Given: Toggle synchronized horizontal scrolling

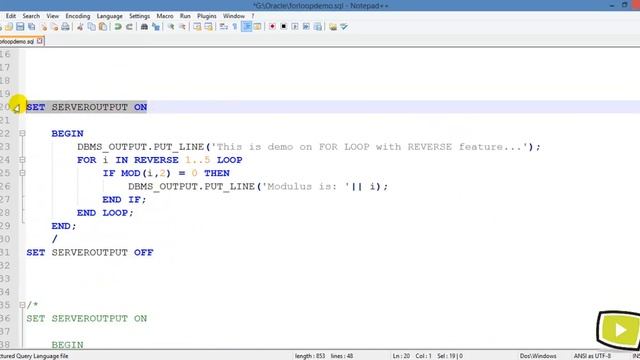Looking at the screenshot, I should coord(209,27).
